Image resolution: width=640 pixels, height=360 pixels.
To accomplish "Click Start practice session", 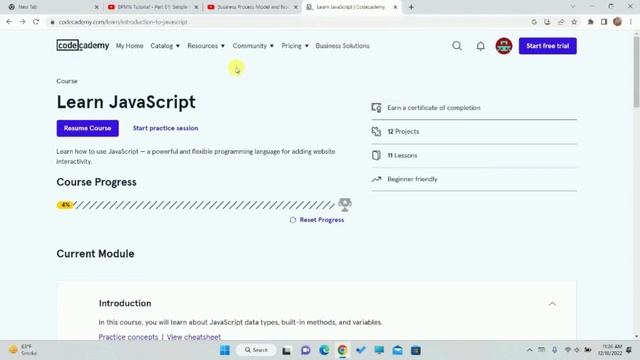I will click(165, 128).
